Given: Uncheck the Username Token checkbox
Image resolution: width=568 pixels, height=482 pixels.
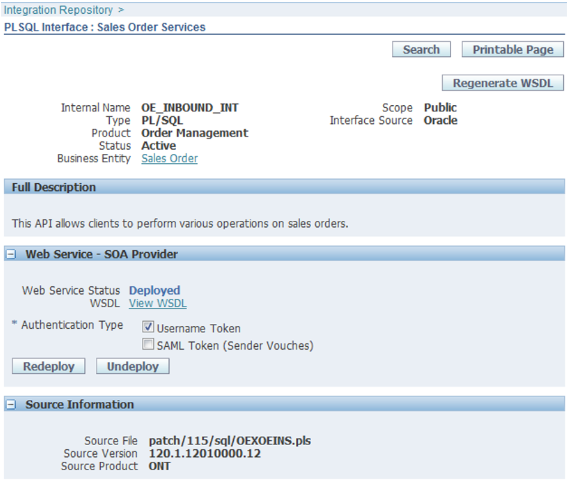Looking at the screenshot, I should coord(148,327).
